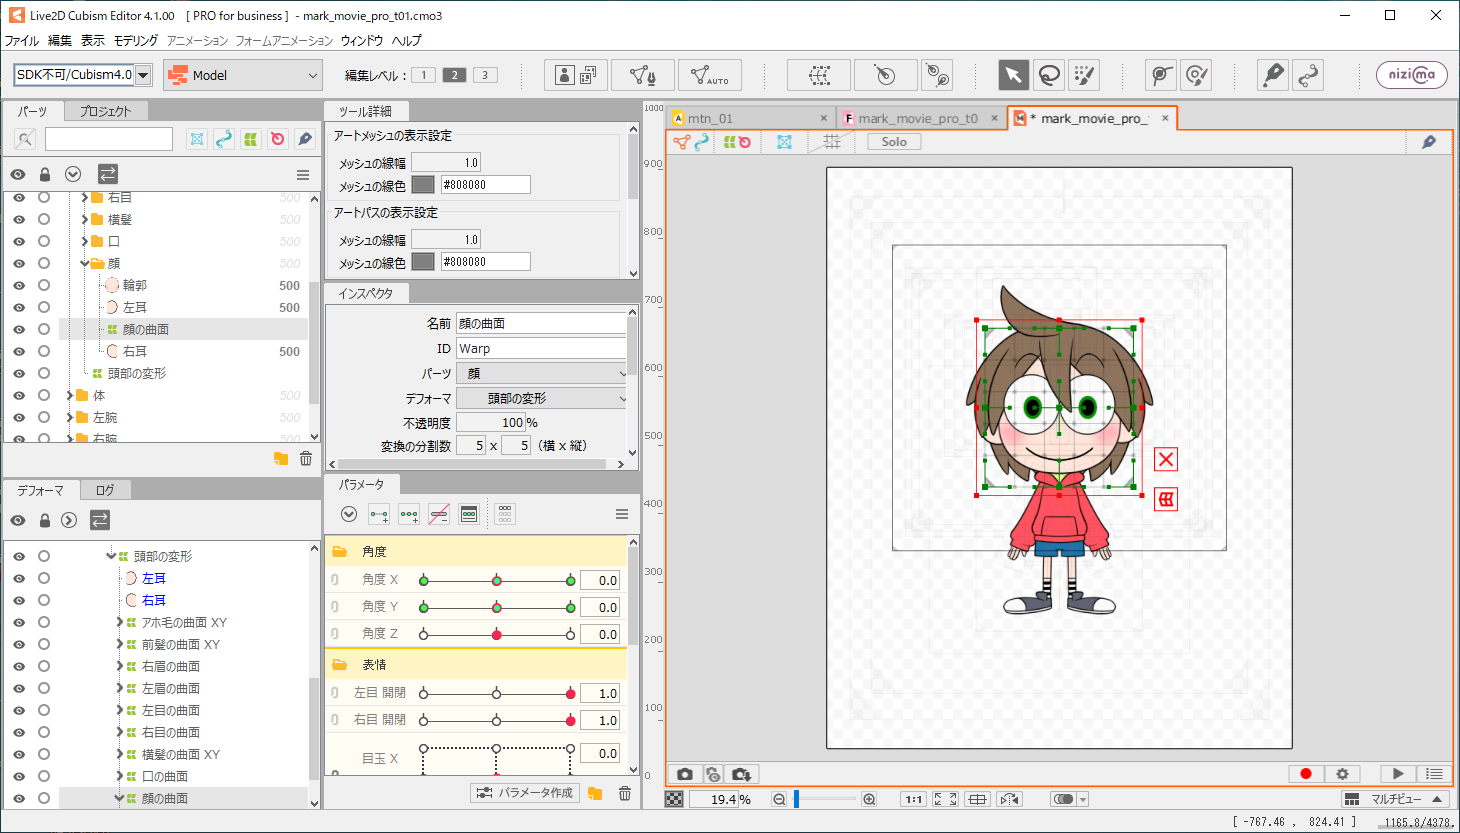
Task: Expand the 左腕 folder in parts
Action: point(70,417)
